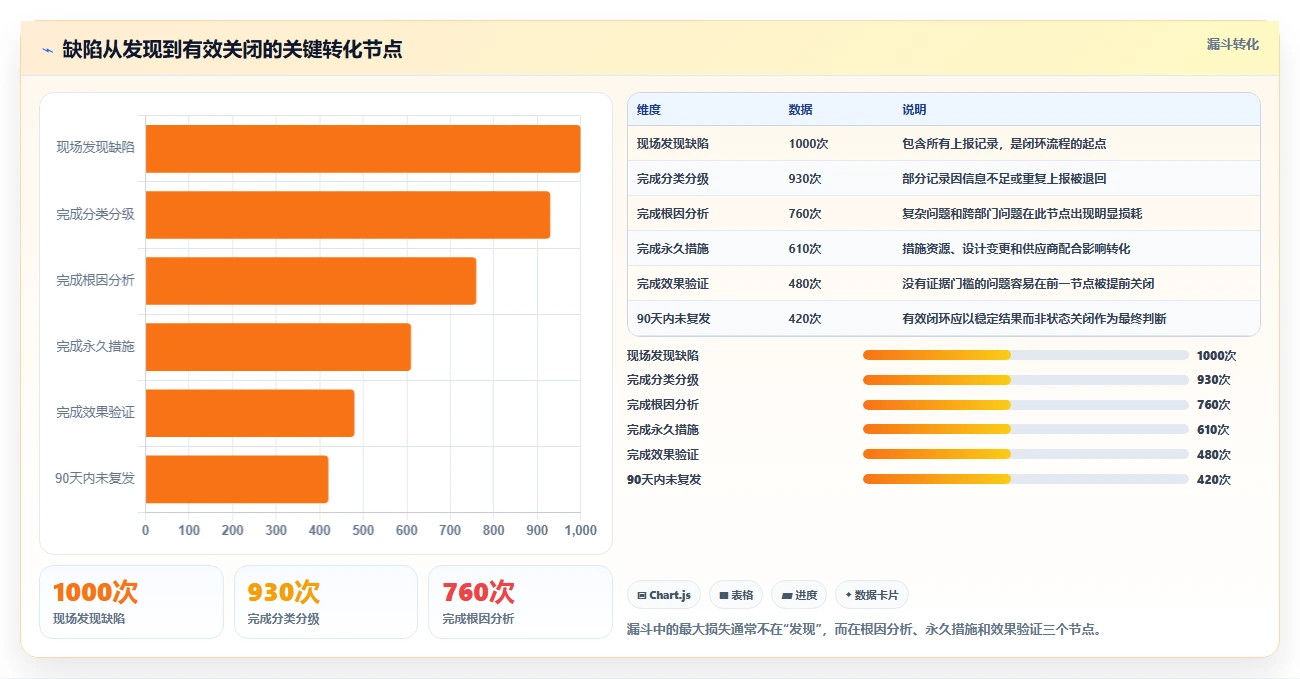Click the 完成根因分析 progress bar
This screenshot has height=679, width=1300.
point(1026,405)
